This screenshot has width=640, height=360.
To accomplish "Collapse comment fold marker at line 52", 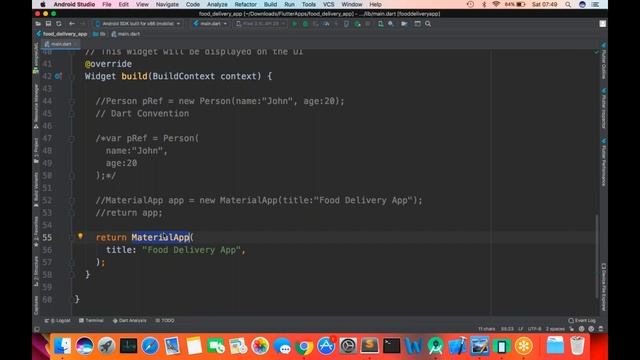I will tap(72, 200).
